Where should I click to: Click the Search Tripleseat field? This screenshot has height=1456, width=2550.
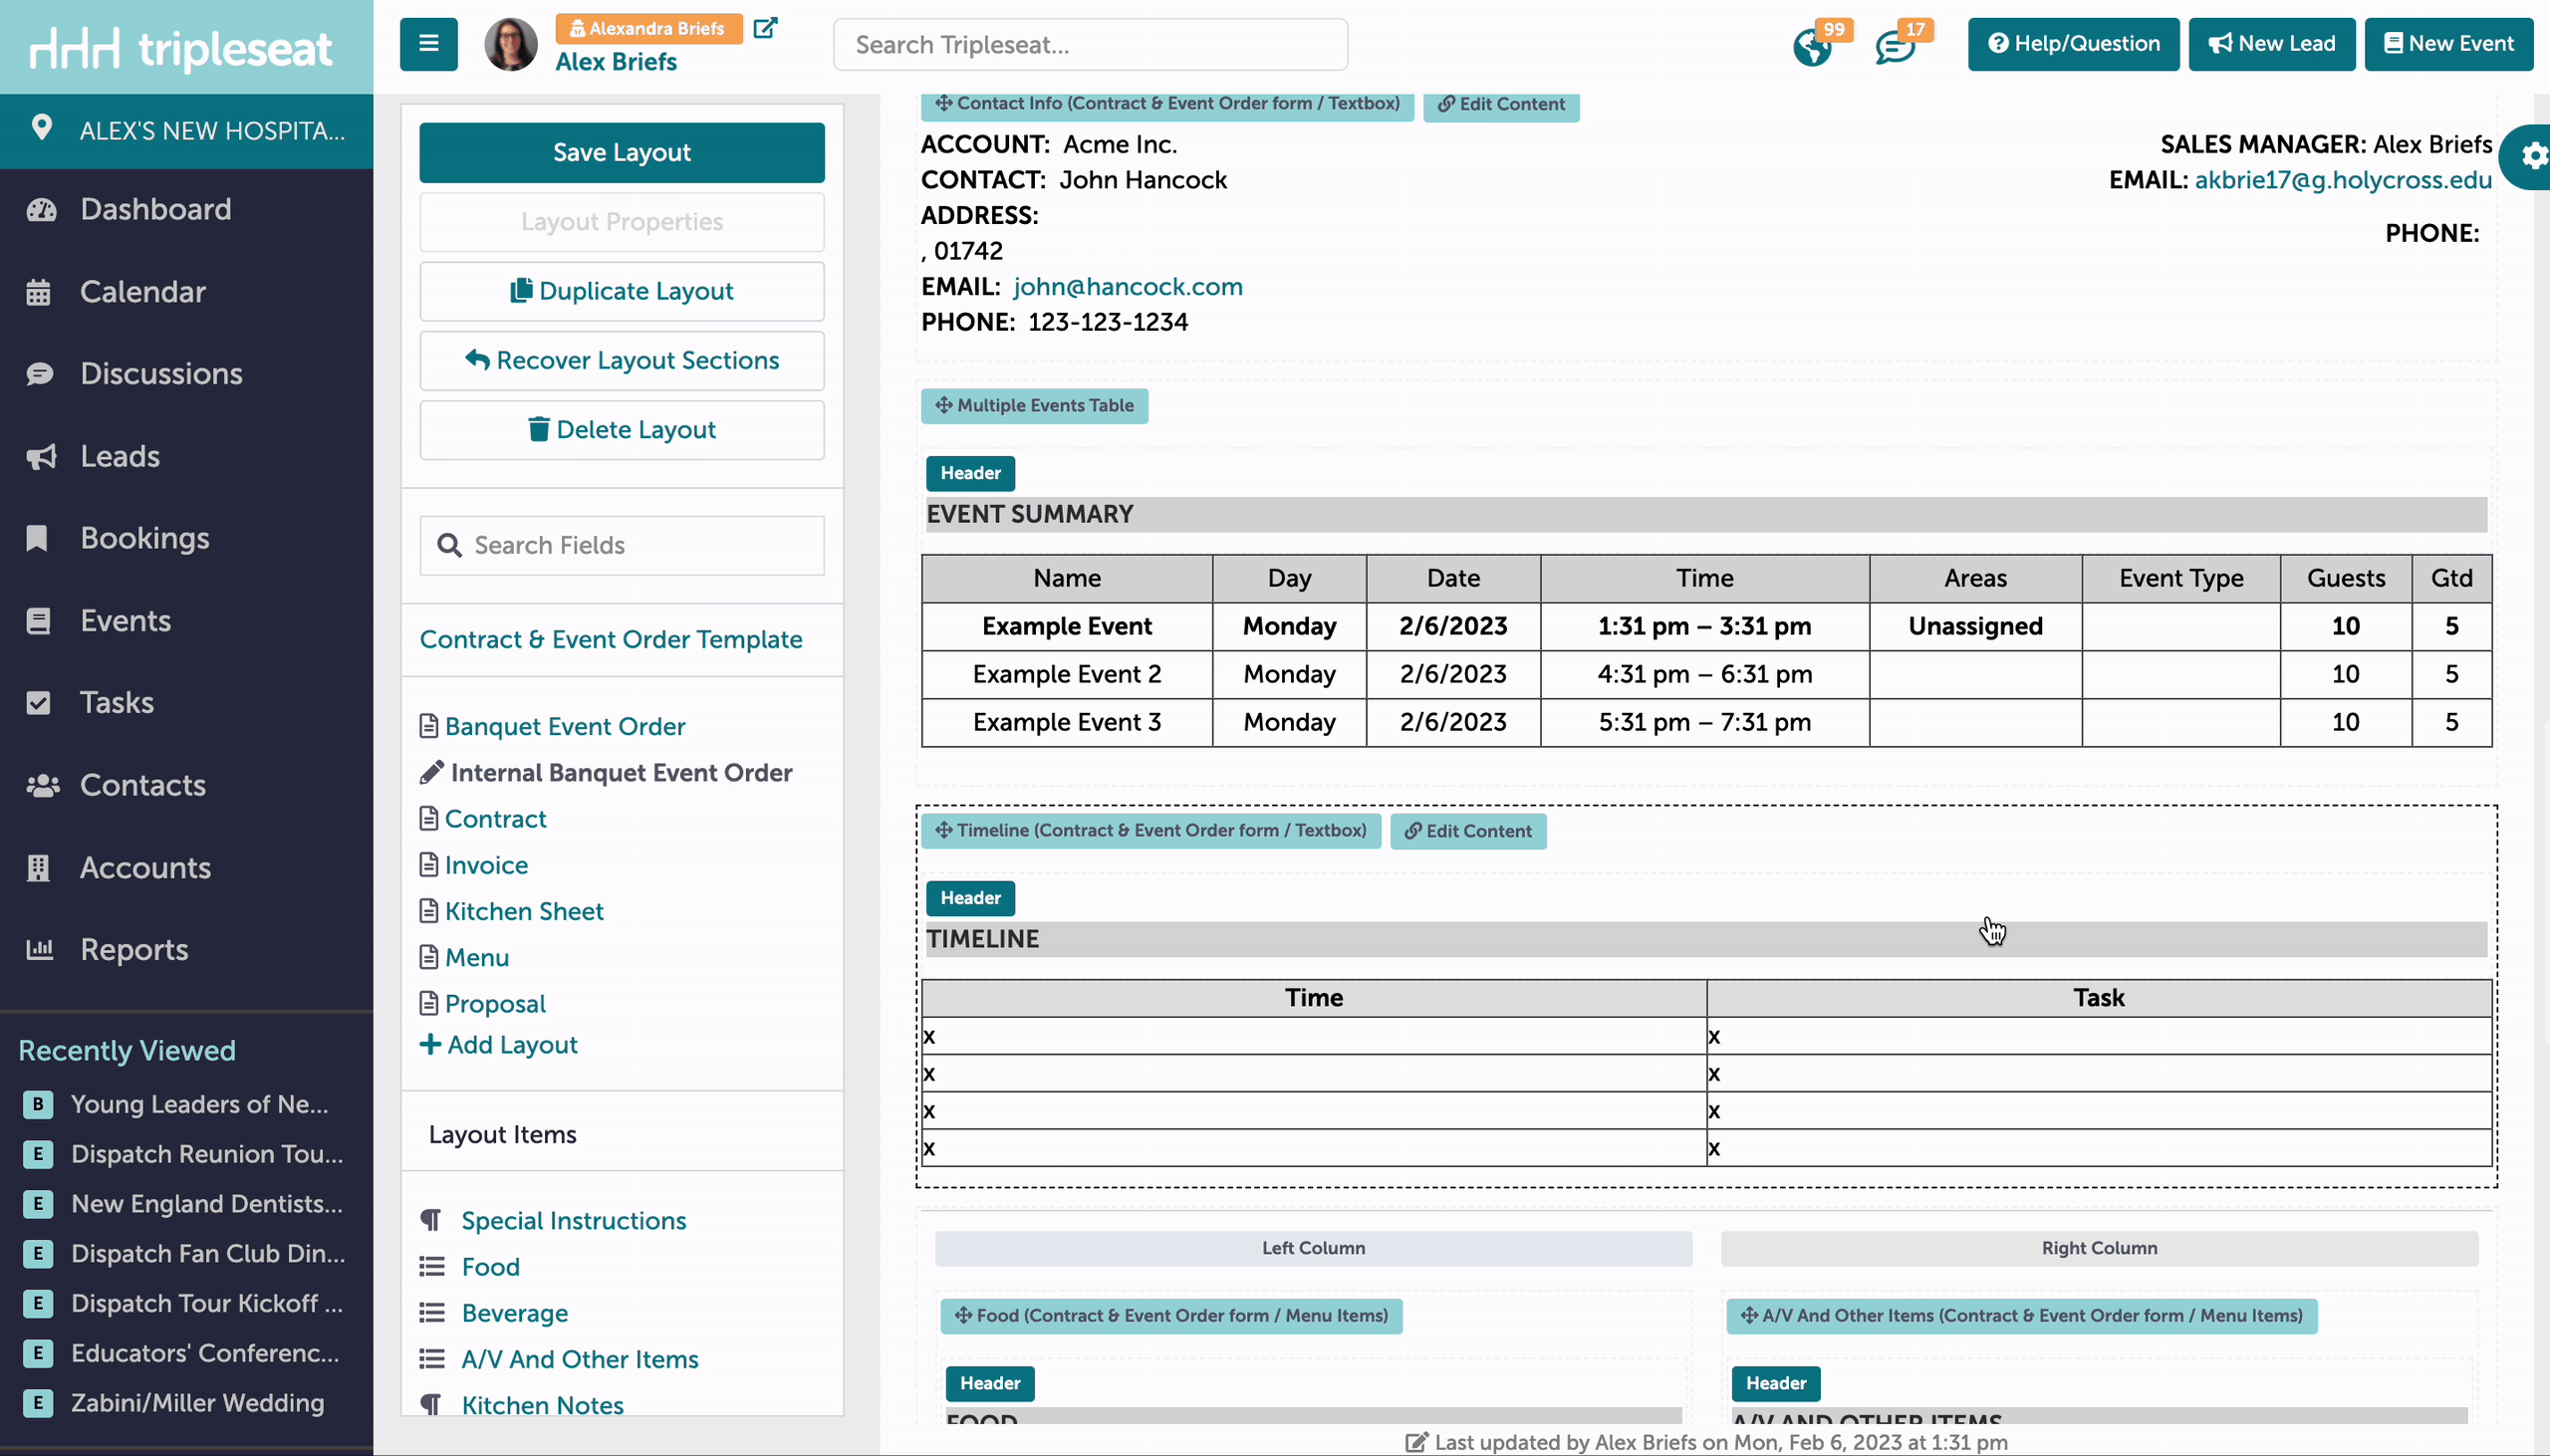point(1090,45)
